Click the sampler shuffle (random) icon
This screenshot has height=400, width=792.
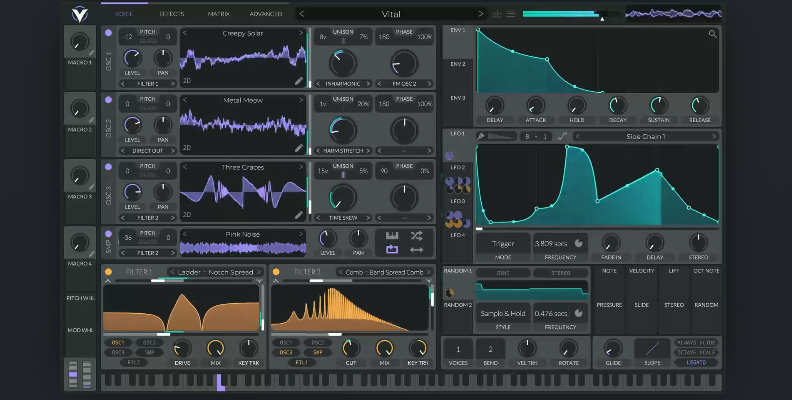point(417,235)
